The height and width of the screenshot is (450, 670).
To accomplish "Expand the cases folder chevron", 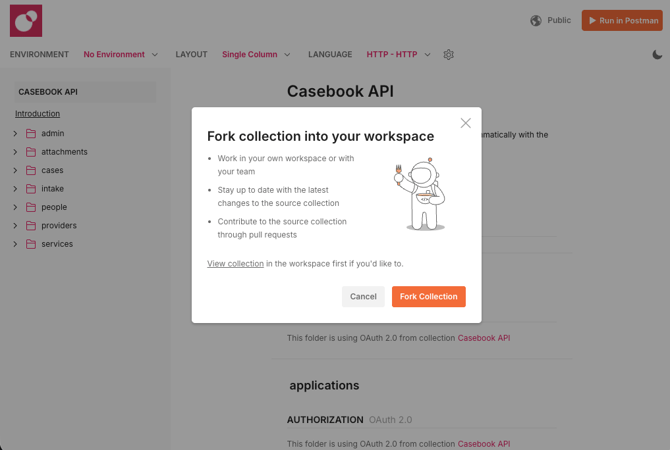I will (15, 171).
